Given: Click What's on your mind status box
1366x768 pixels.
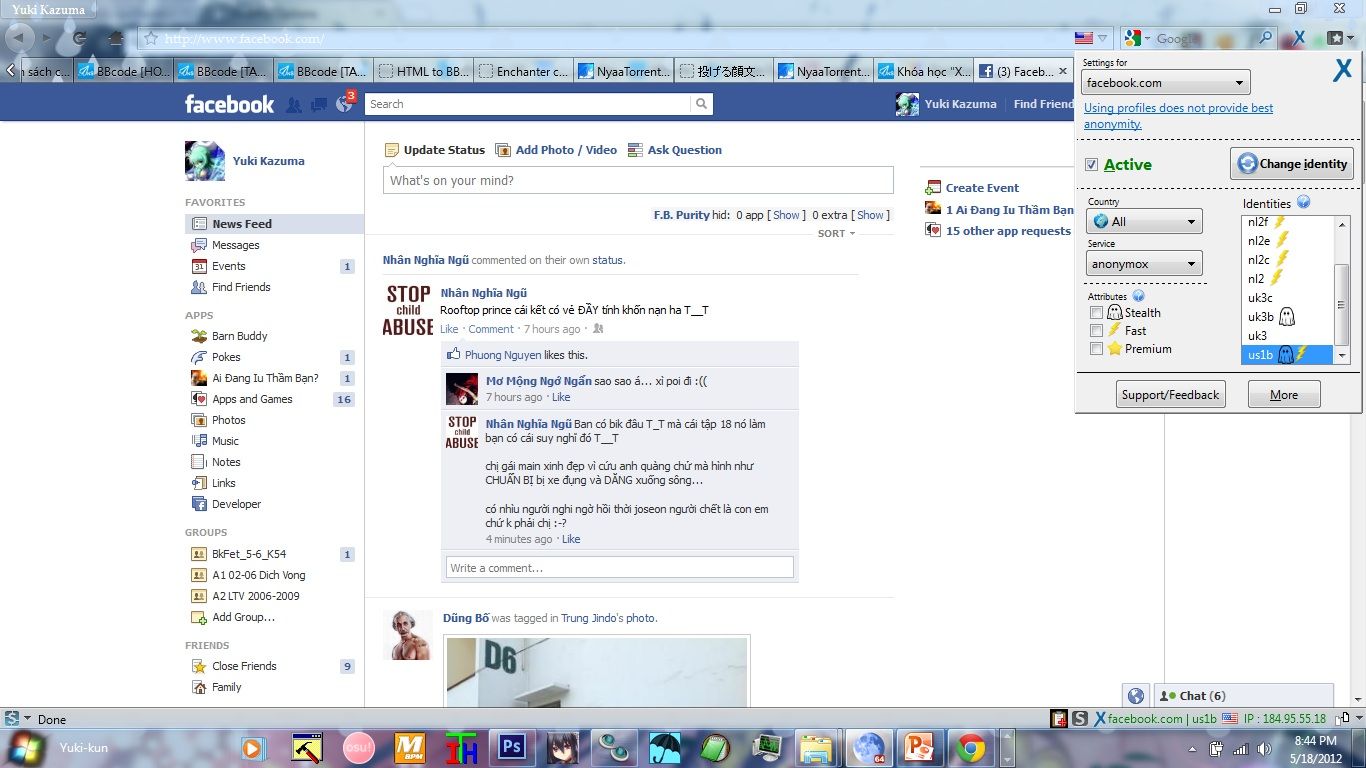Looking at the screenshot, I should pos(638,181).
